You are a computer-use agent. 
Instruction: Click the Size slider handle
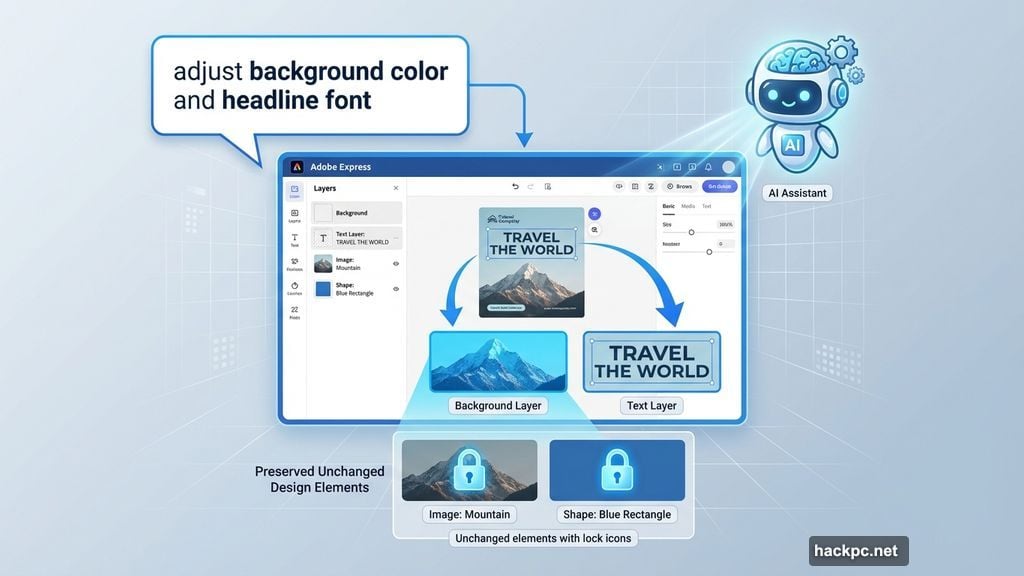point(692,232)
